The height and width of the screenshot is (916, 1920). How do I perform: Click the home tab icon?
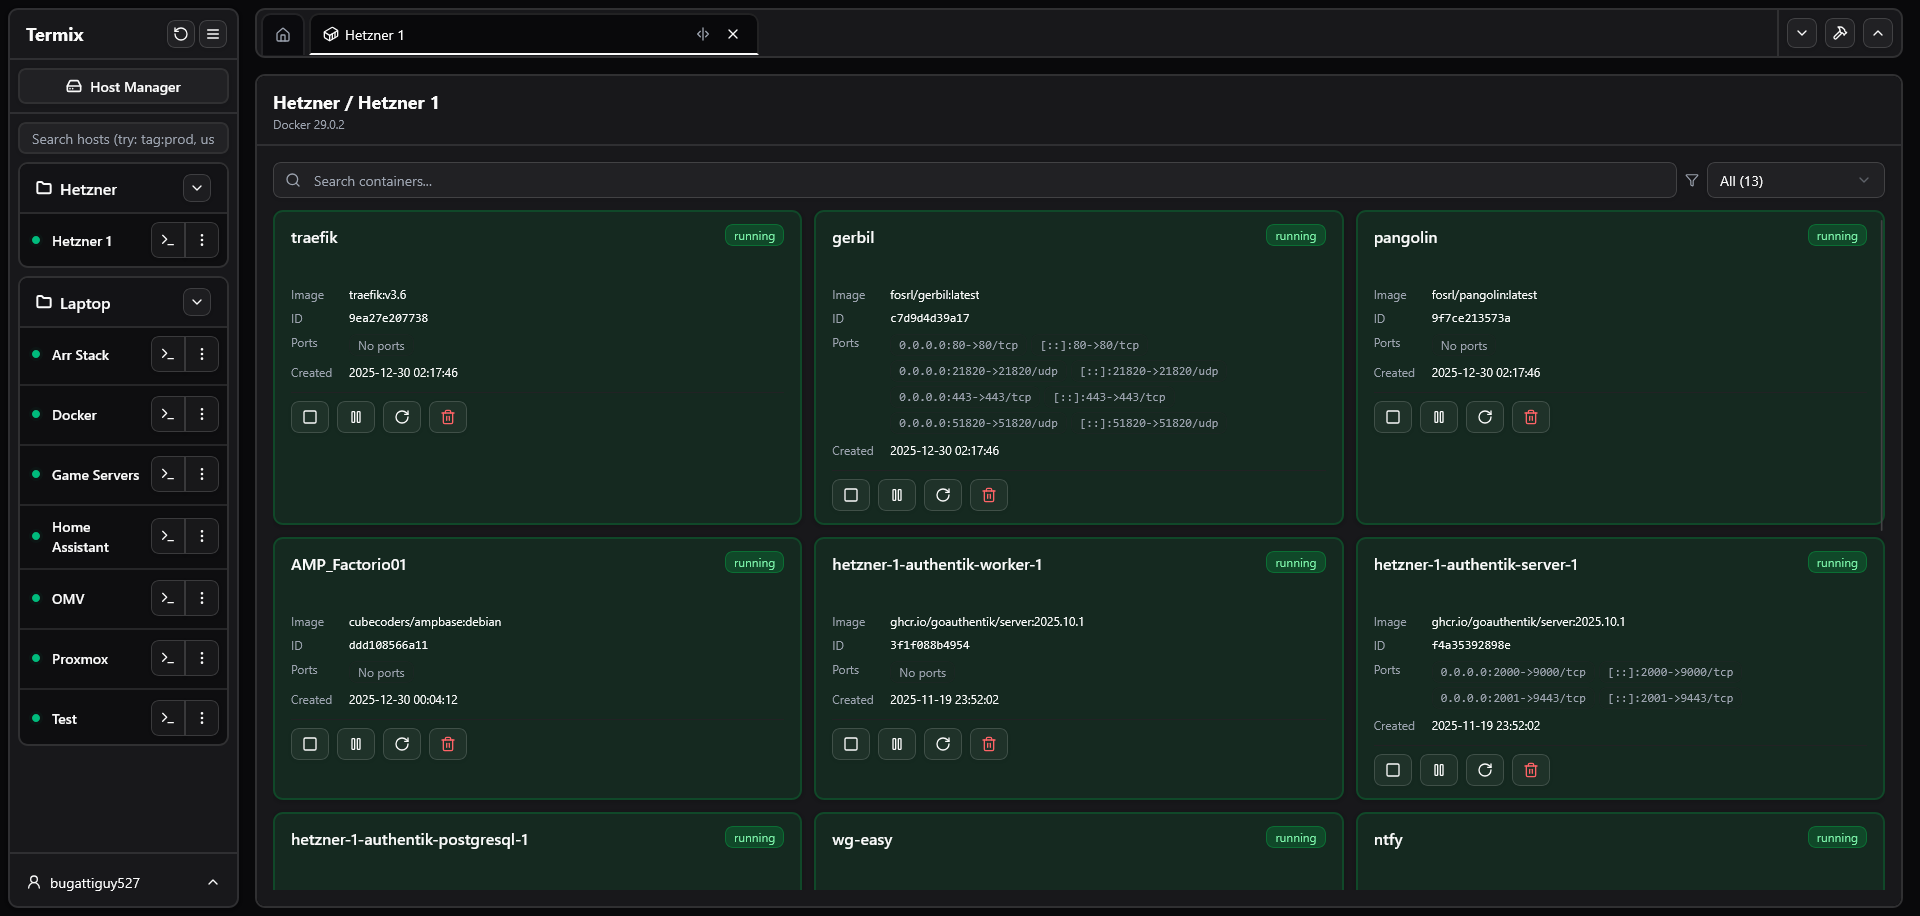(x=283, y=35)
